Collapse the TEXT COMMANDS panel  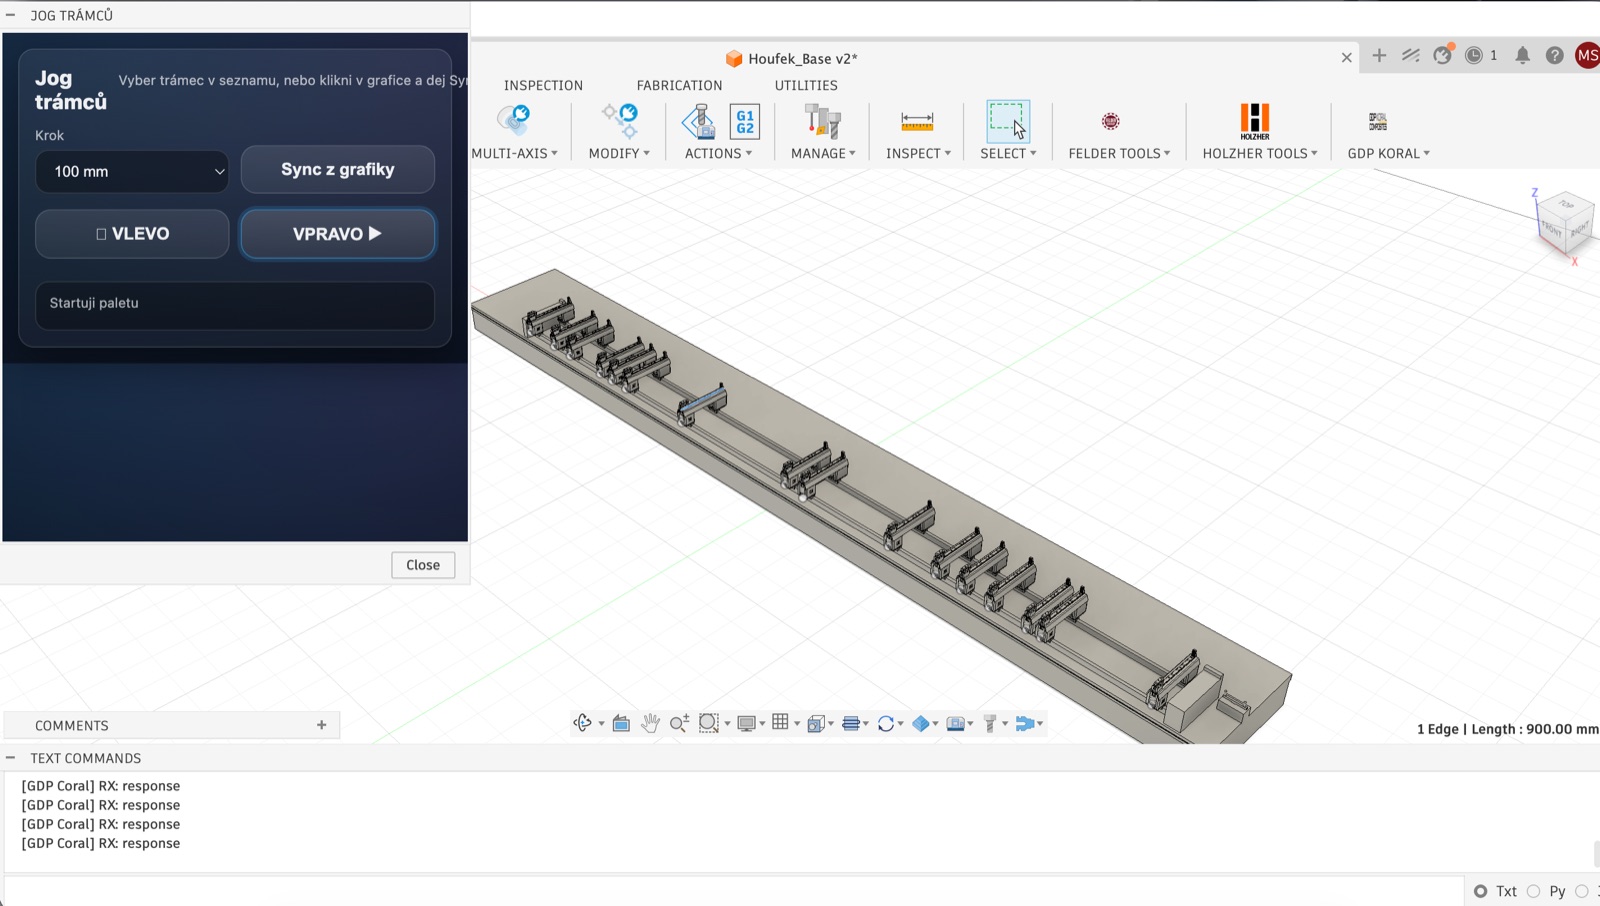10,758
